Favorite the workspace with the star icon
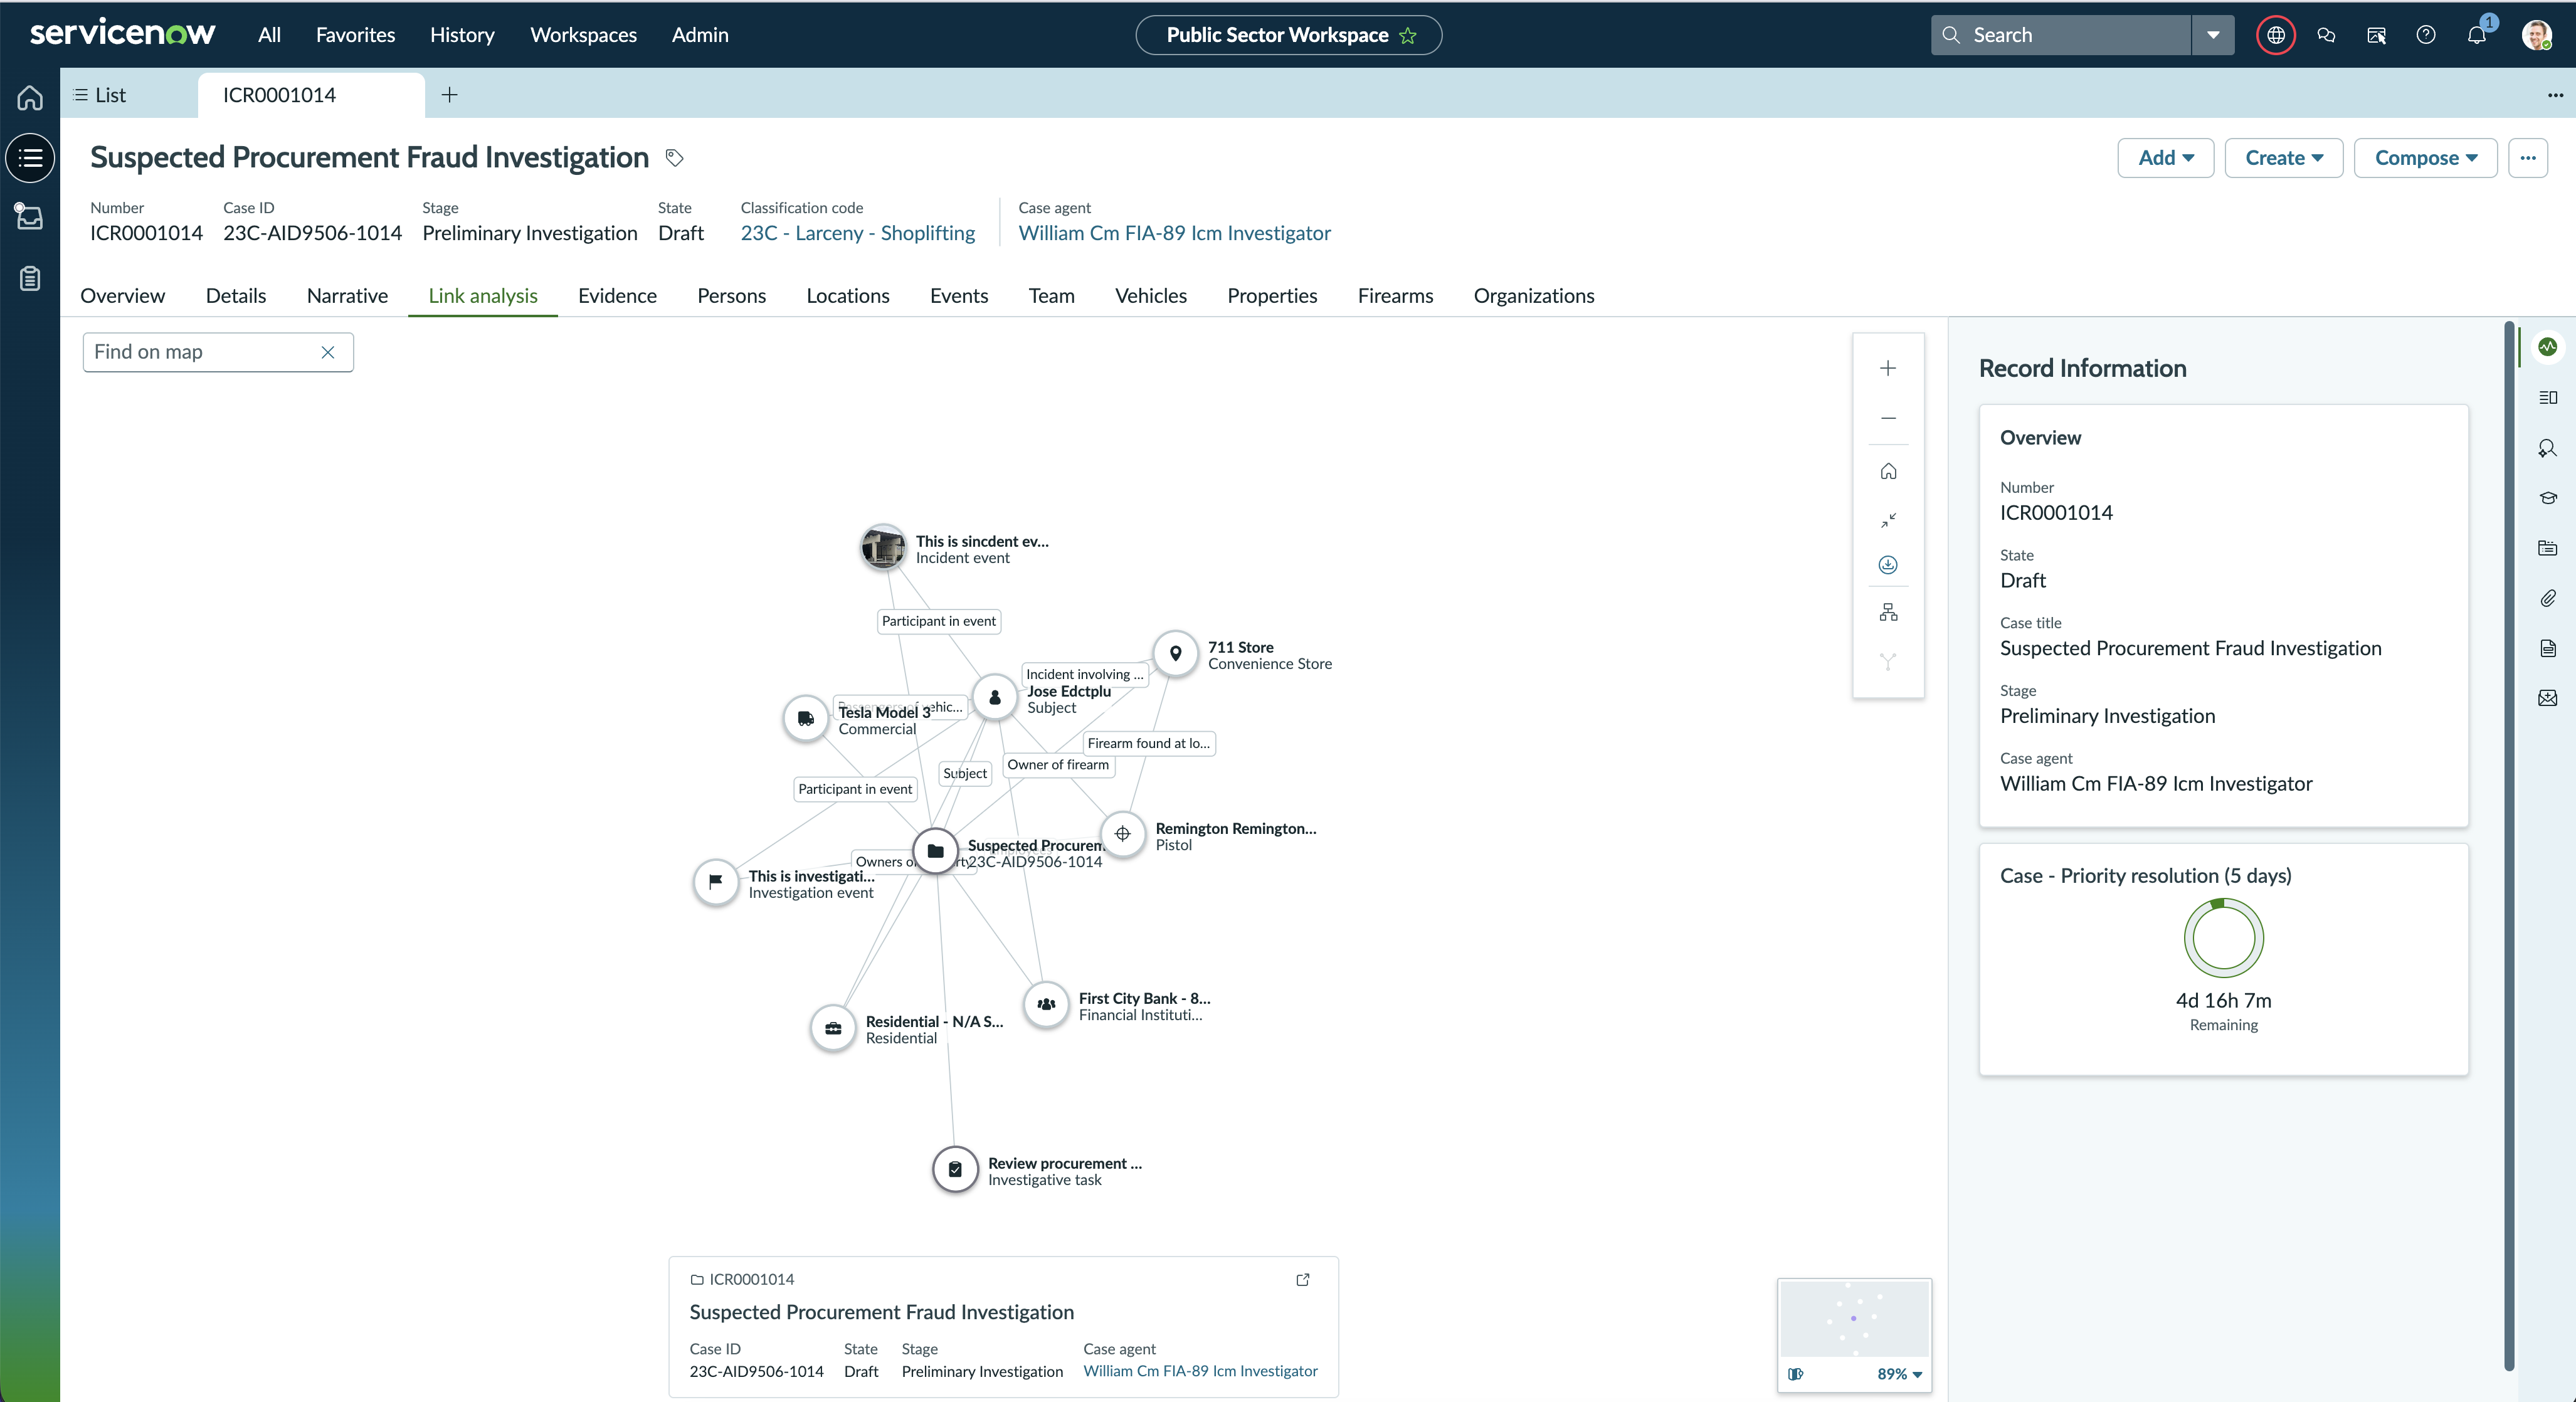The height and width of the screenshot is (1402, 2576). click(1407, 36)
